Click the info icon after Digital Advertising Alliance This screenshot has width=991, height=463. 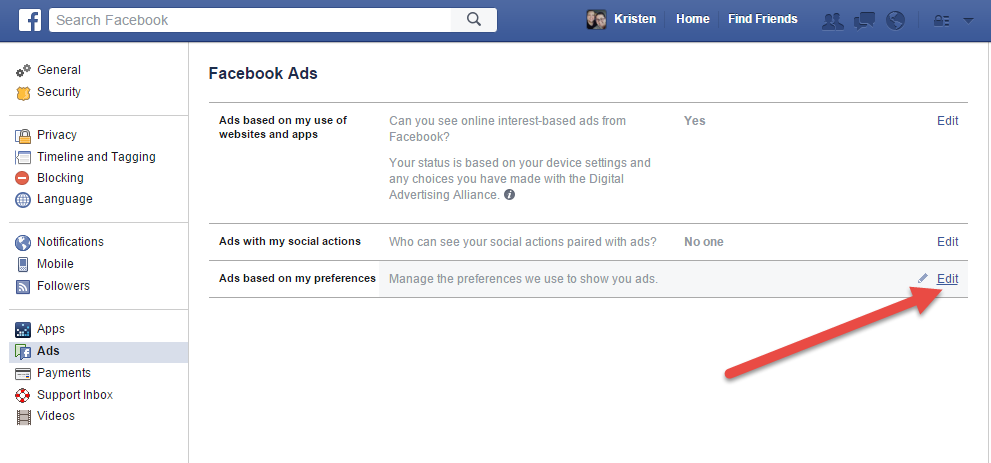pos(510,195)
